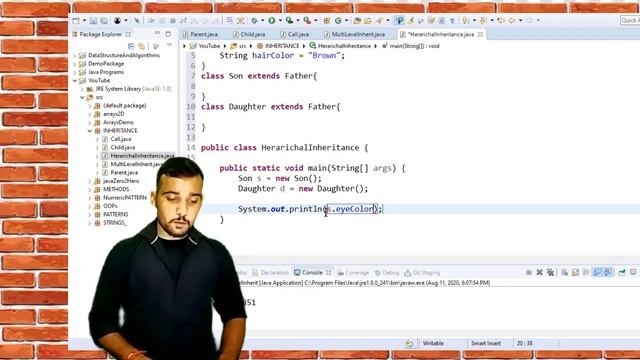The image size is (640, 360).
Task: Click the Previous Annotation icon
Action: click(x=484, y=20)
